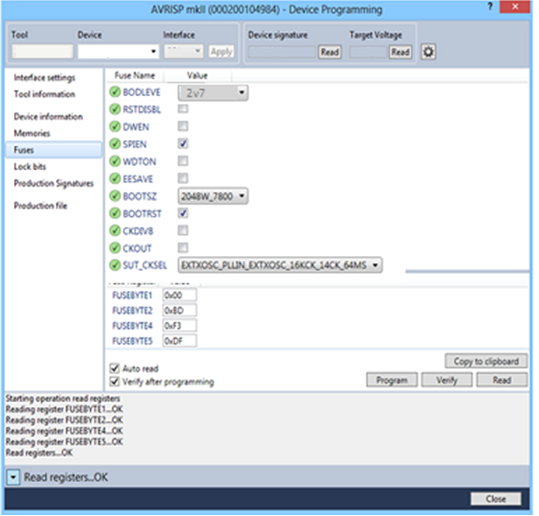Click the green check icon next to SPIEN
Image resolution: width=539 pixels, height=516 pixels.
(115, 144)
